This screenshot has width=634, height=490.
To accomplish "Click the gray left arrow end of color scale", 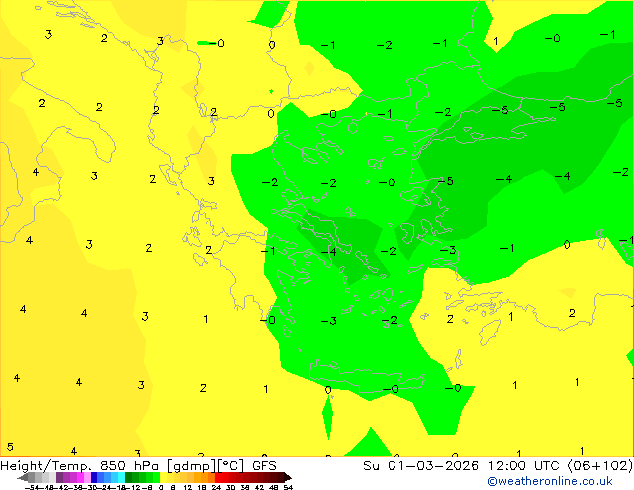I will 23,477.
